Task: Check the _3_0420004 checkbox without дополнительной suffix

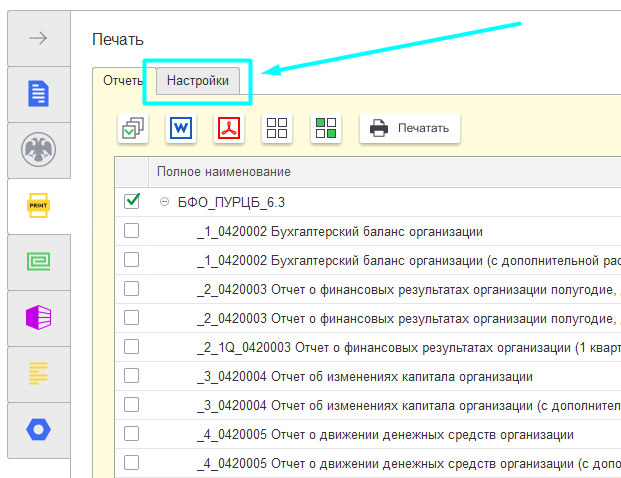Action: pyautogui.click(x=132, y=376)
